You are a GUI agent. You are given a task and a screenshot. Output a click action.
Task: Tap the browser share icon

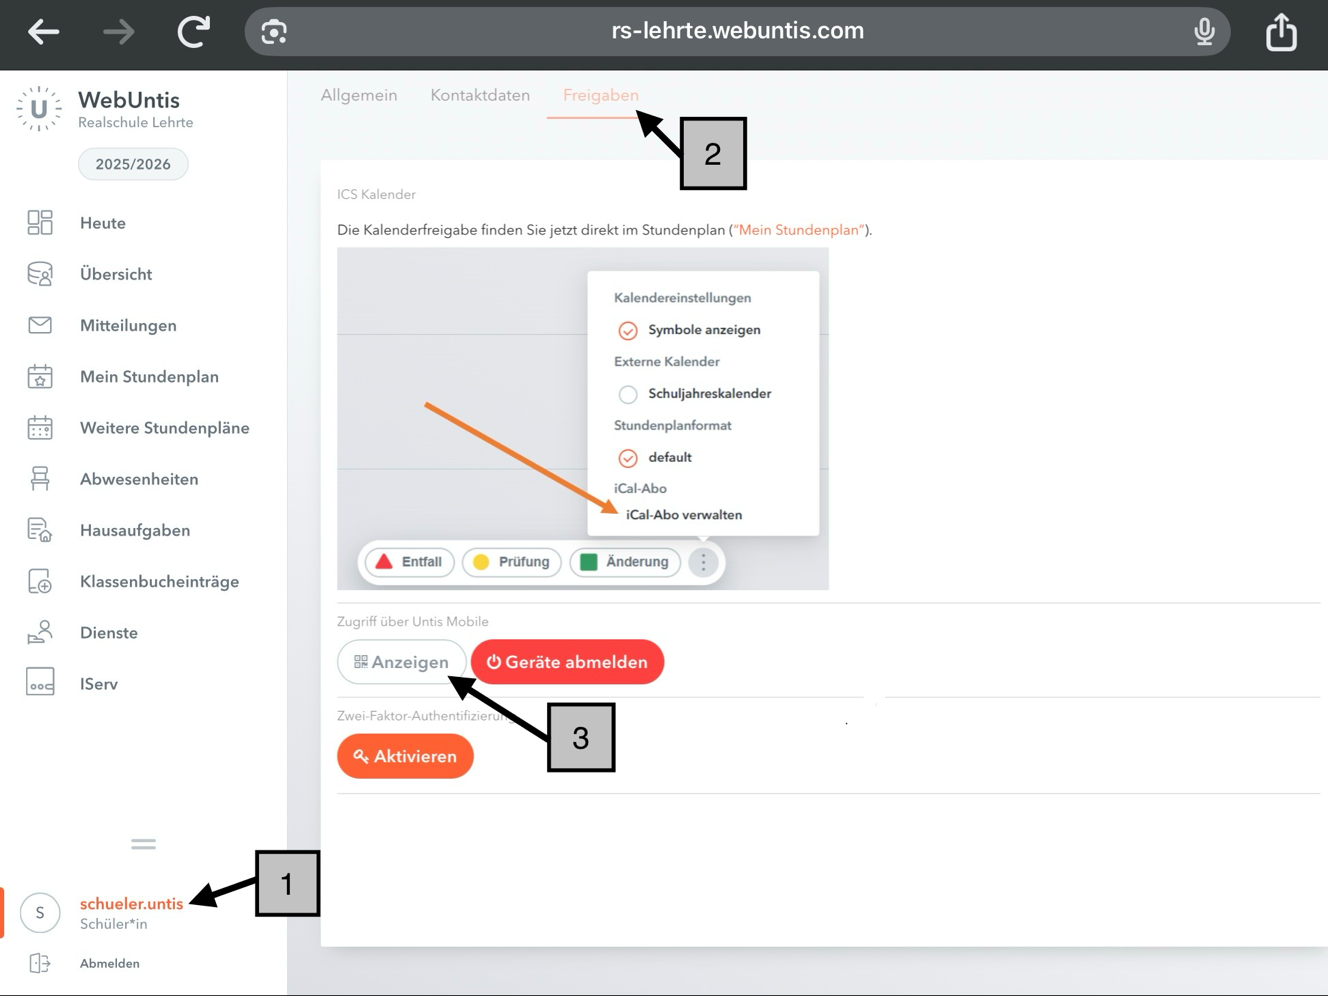click(x=1281, y=32)
